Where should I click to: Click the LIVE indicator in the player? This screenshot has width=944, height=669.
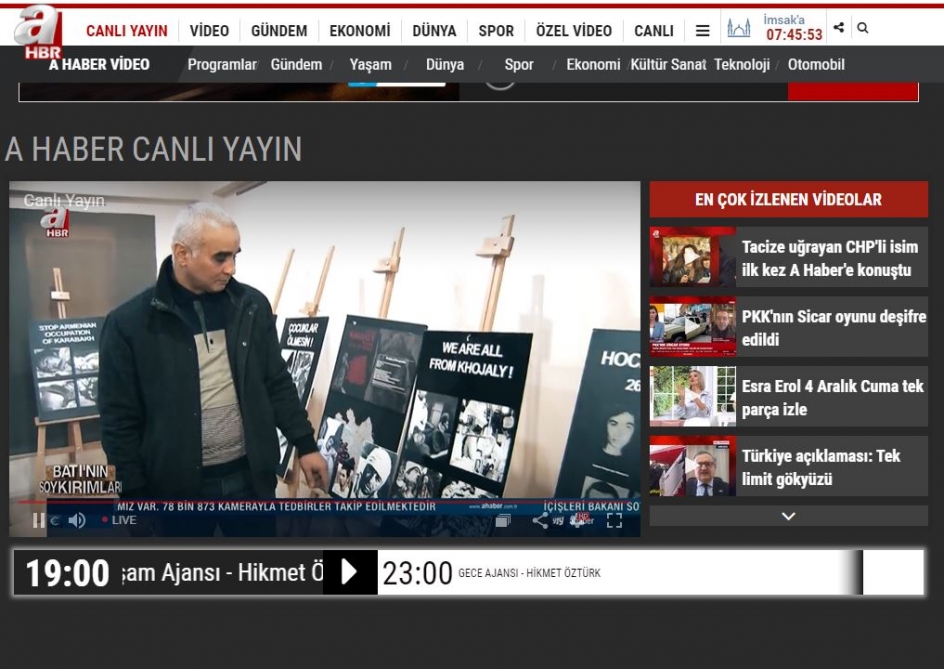[x=119, y=520]
